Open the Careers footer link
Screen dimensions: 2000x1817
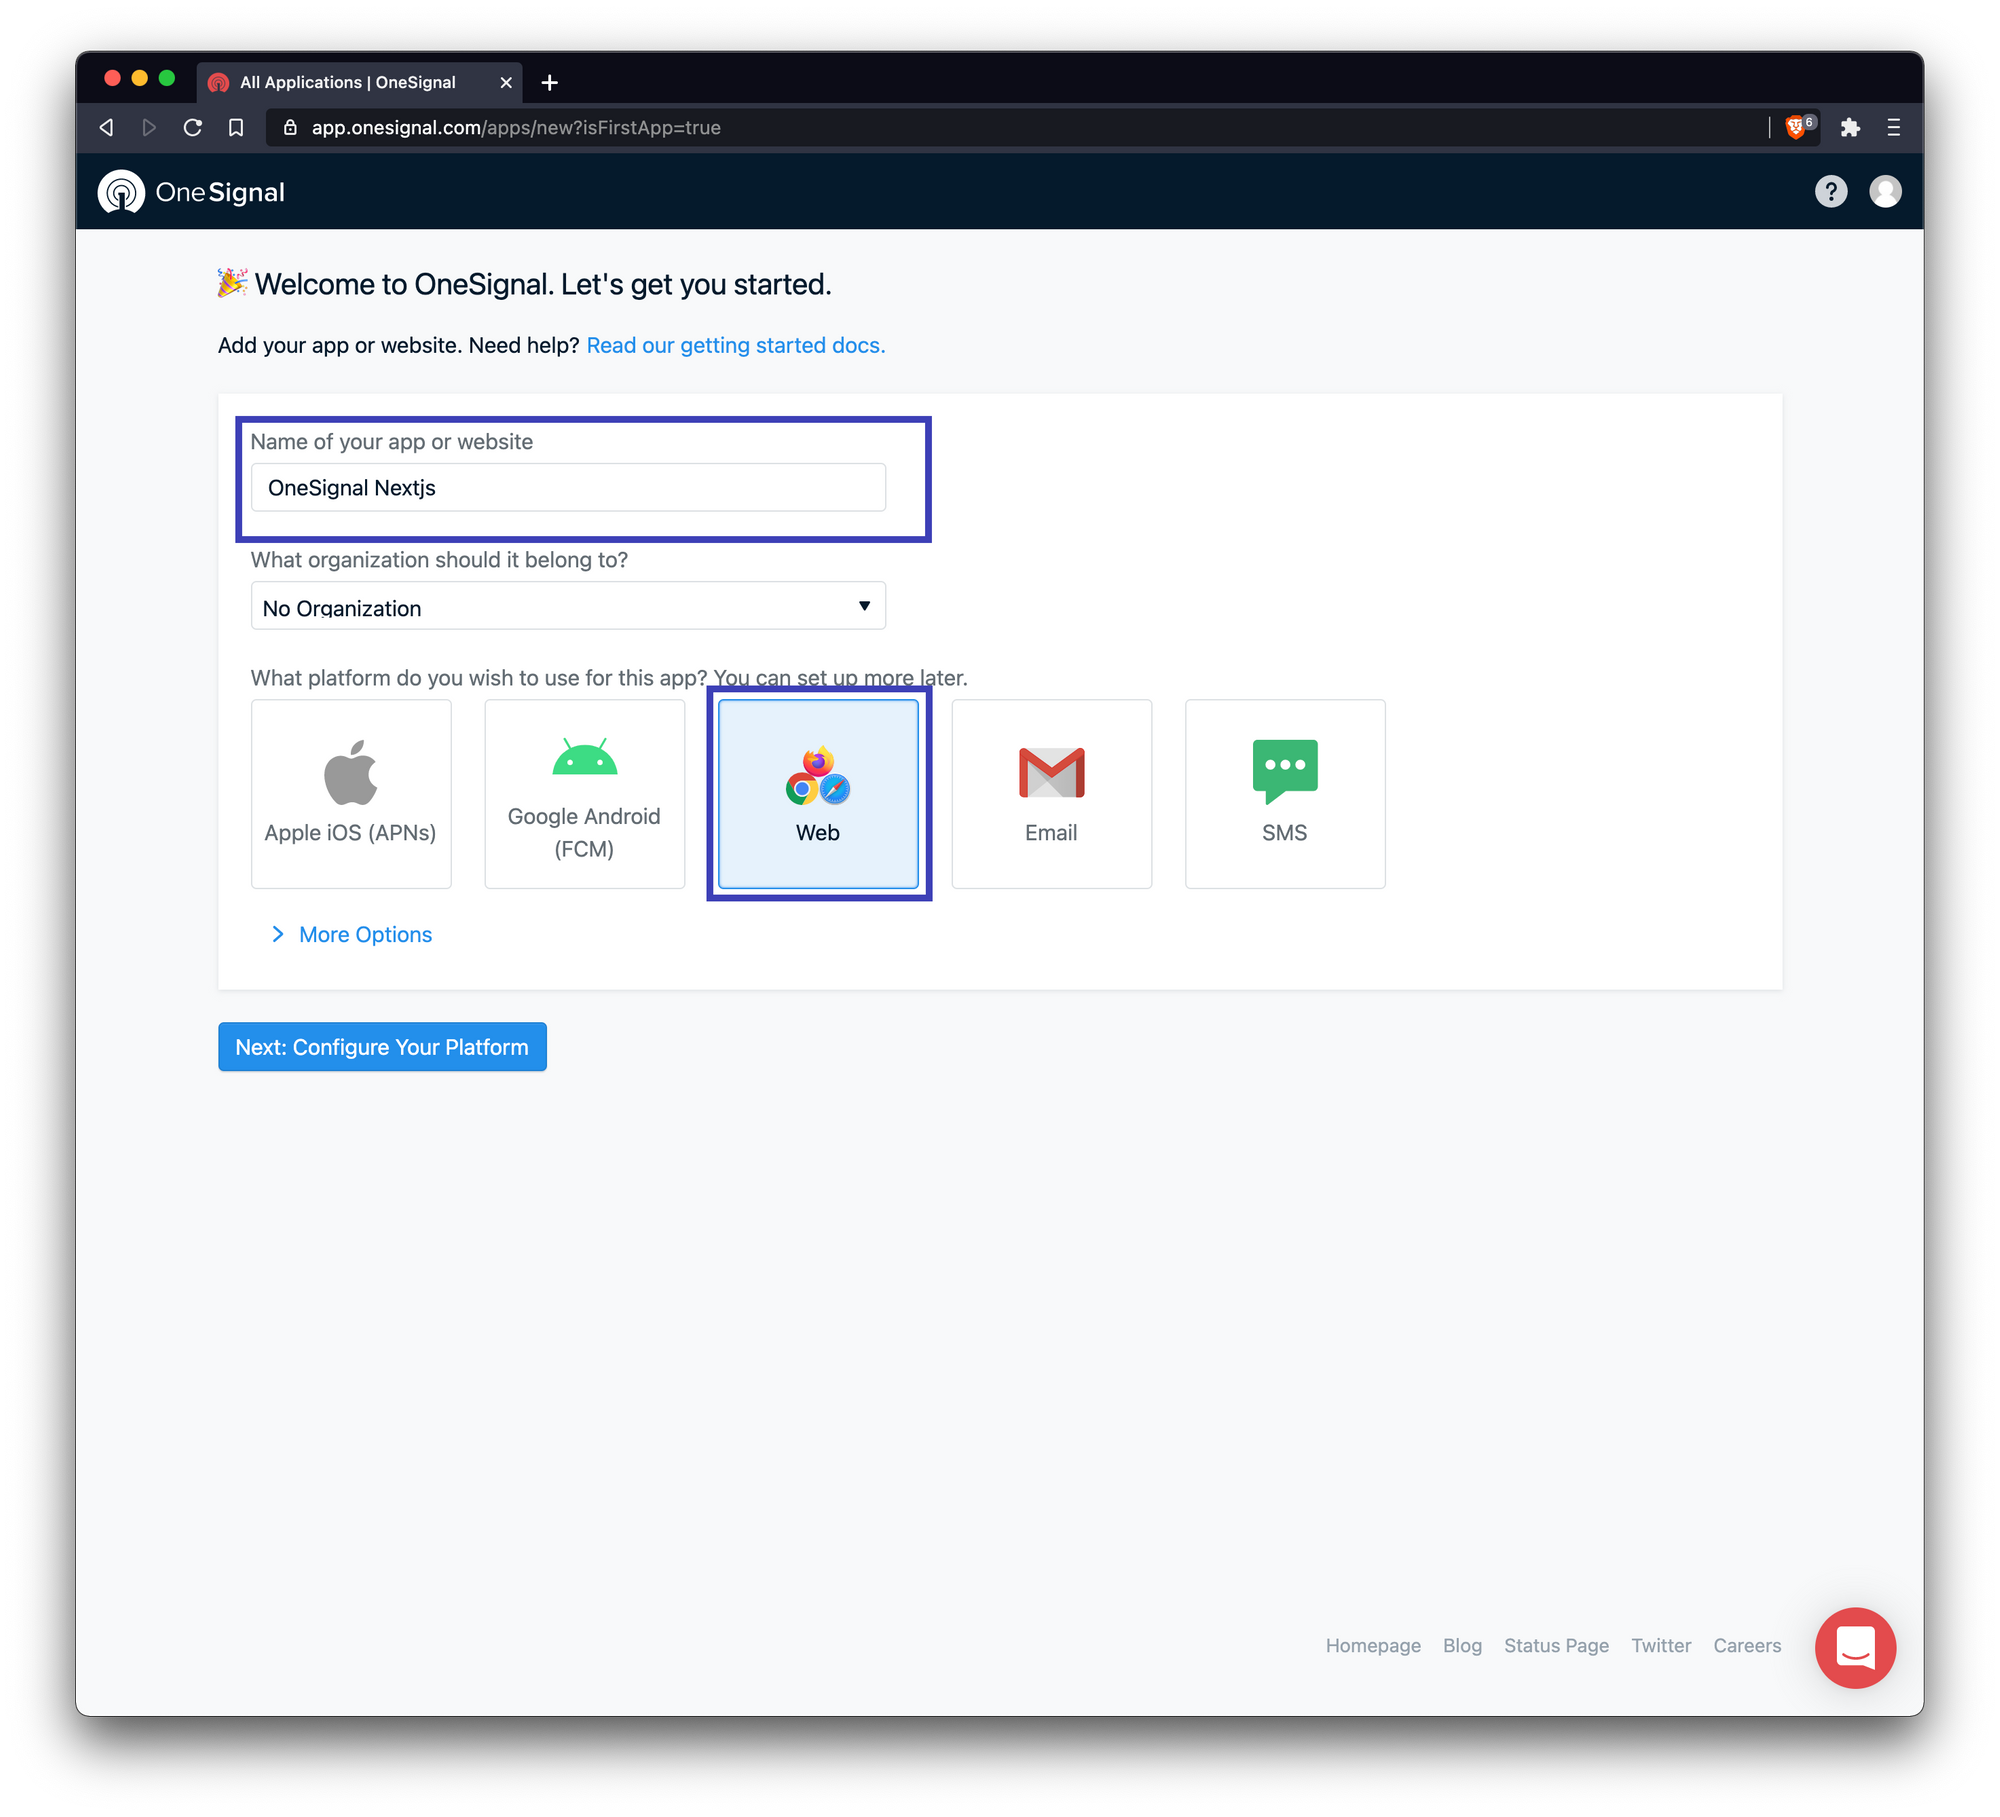(x=1747, y=1645)
